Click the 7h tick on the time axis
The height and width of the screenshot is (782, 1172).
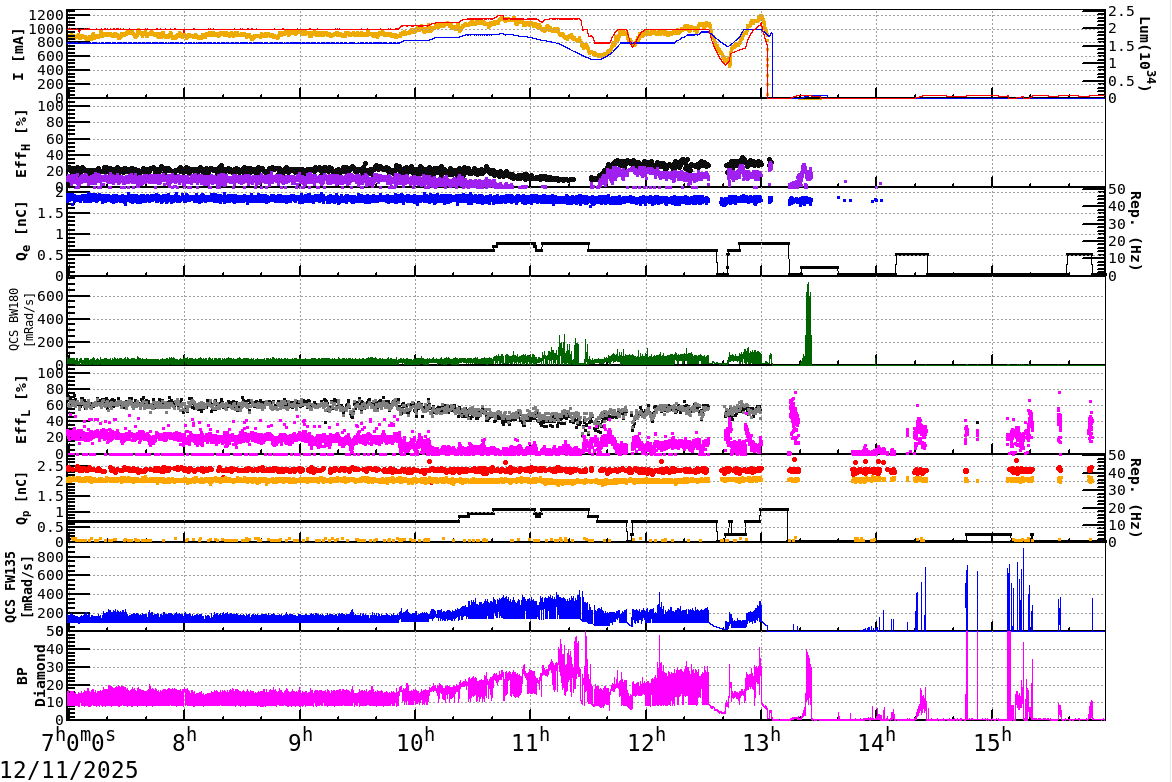click(54, 740)
